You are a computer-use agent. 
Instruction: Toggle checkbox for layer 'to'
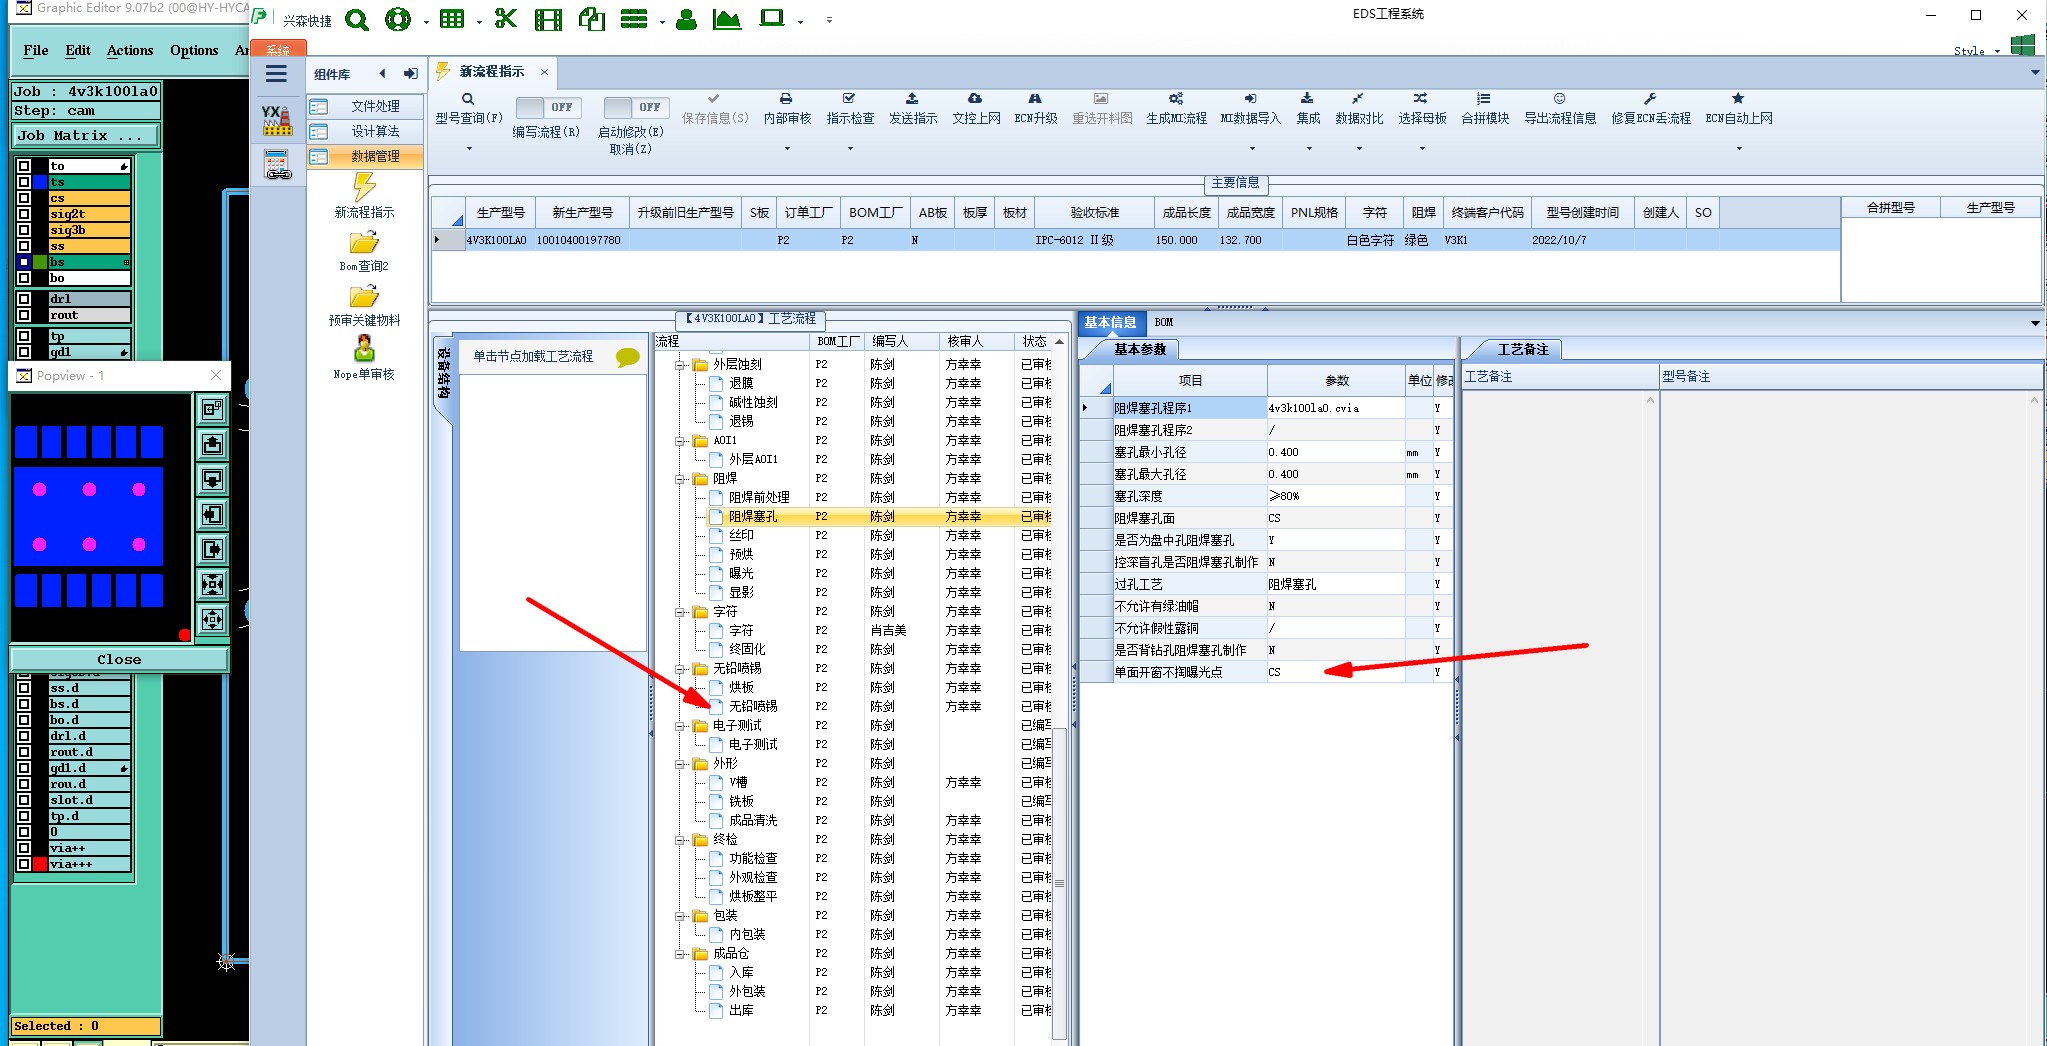tap(24, 166)
